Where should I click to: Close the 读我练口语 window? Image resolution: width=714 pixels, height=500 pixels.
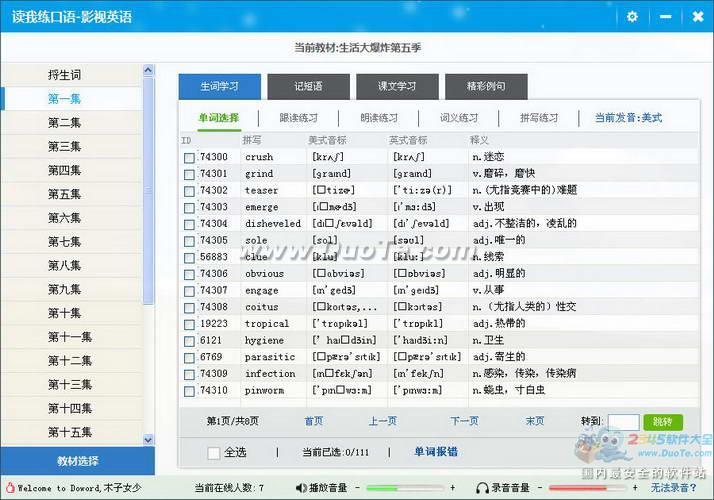coord(698,17)
